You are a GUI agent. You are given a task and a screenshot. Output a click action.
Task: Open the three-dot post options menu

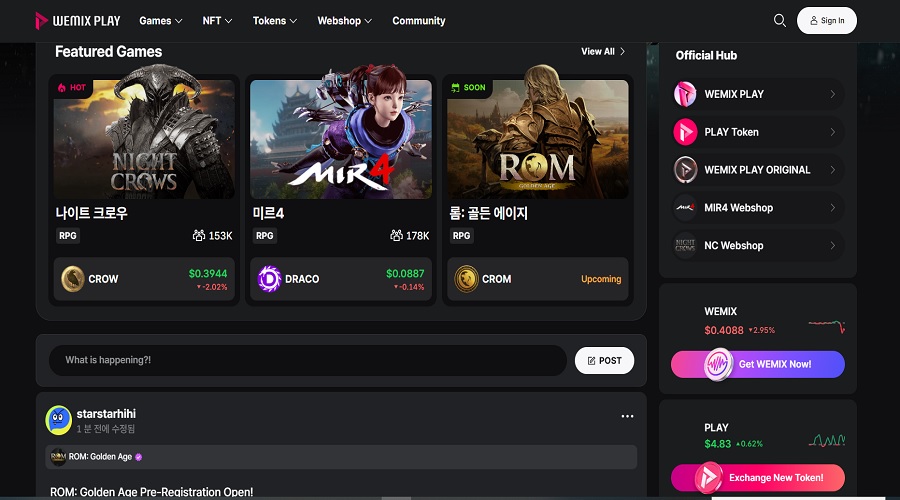[x=627, y=416]
